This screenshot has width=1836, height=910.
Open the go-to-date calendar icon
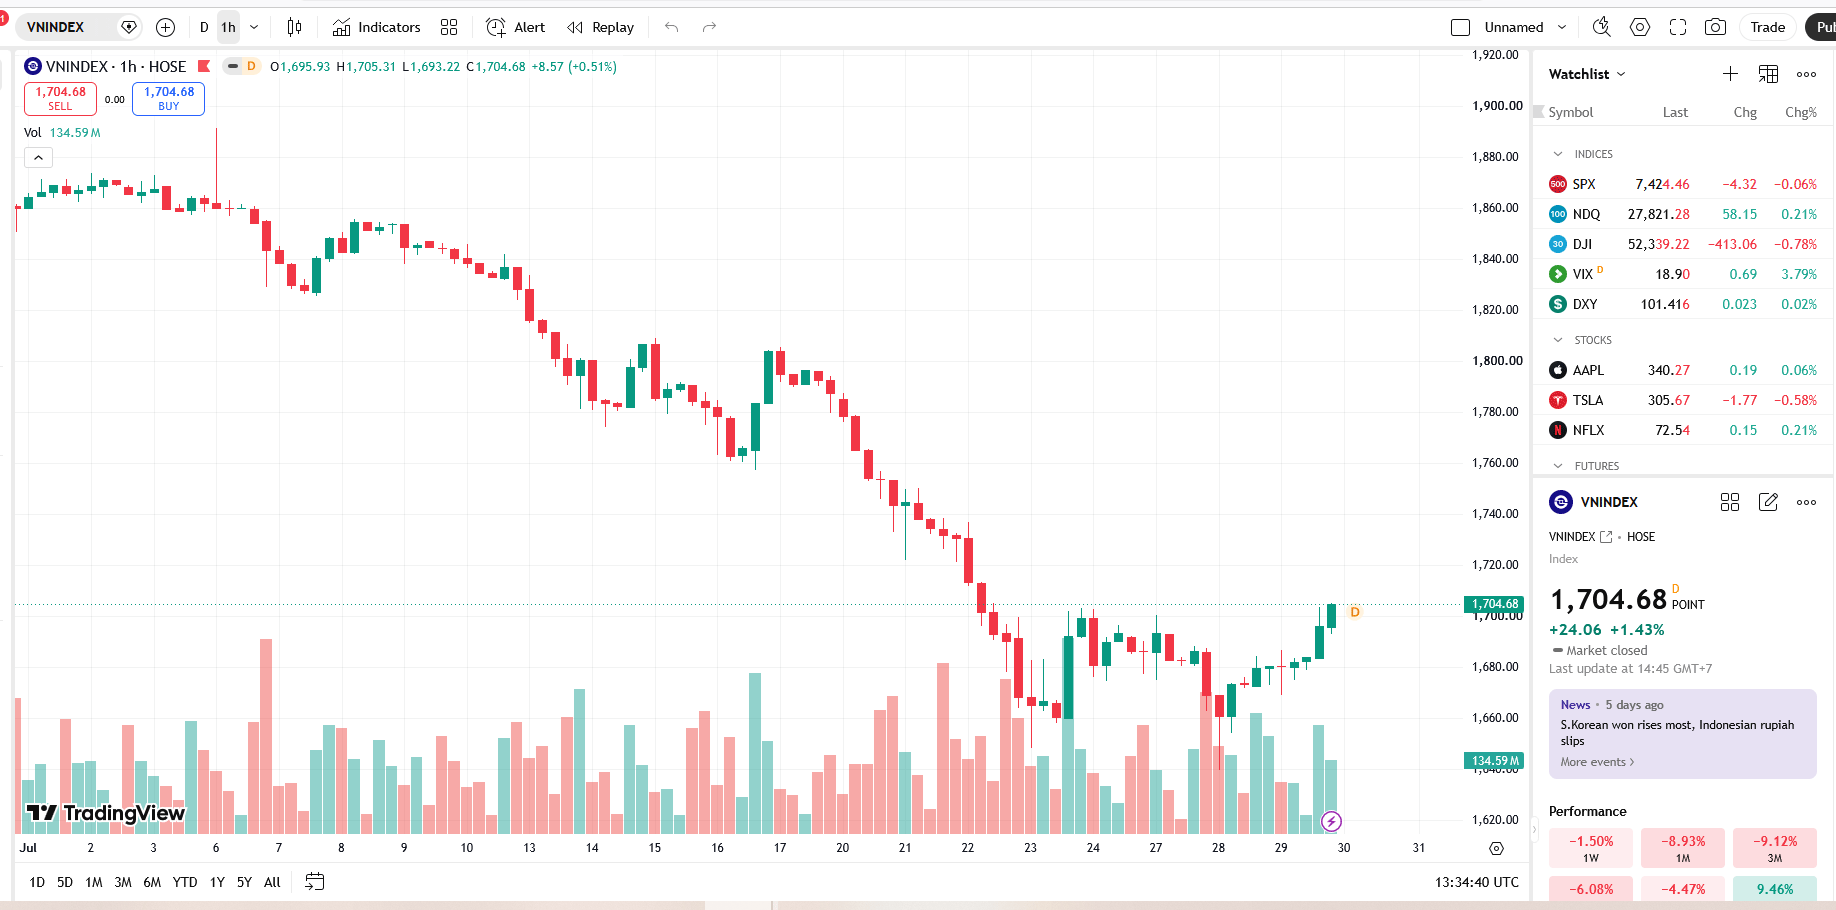(x=314, y=882)
